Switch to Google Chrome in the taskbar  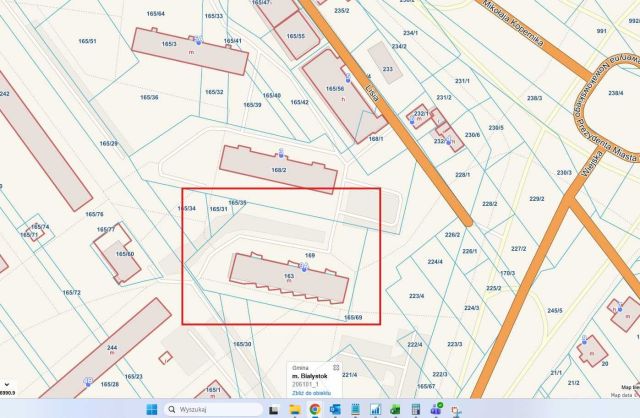click(x=315, y=409)
